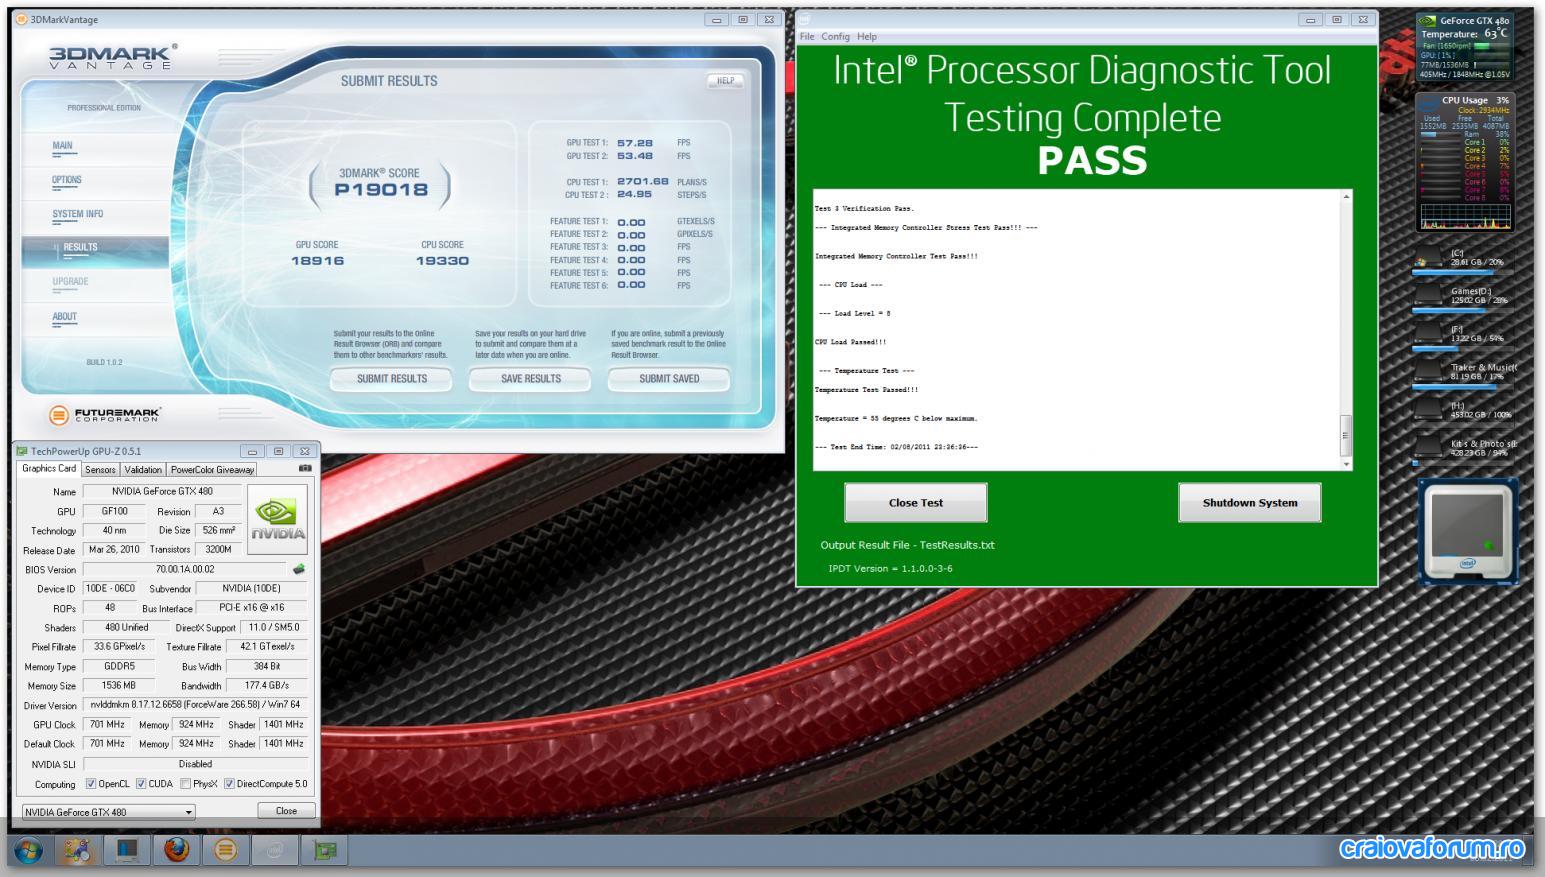Viewport: 1545px width, 877px height.
Task: Click the CPU score value 19330
Action: pos(442,261)
